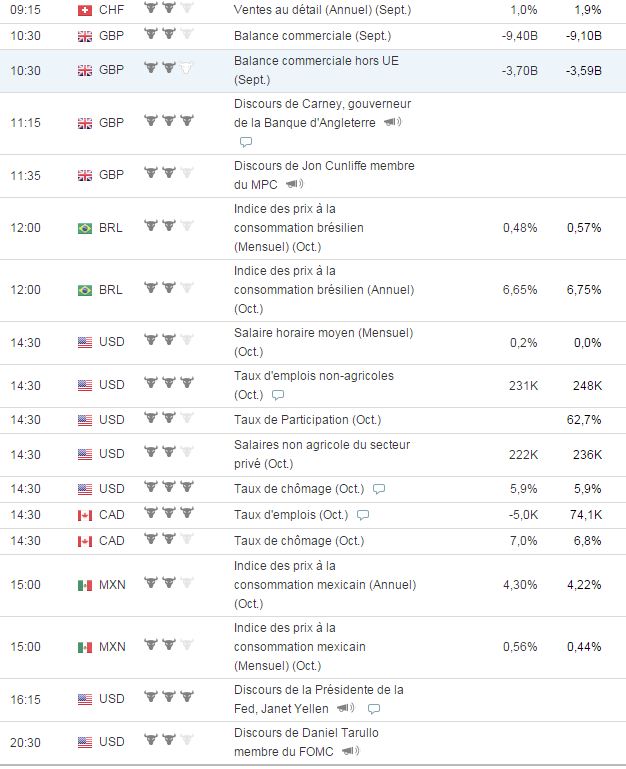This screenshot has width=626, height=769.
Task: Click Canadian flag on Taux d'emplois row
Action: [x=85, y=515]
